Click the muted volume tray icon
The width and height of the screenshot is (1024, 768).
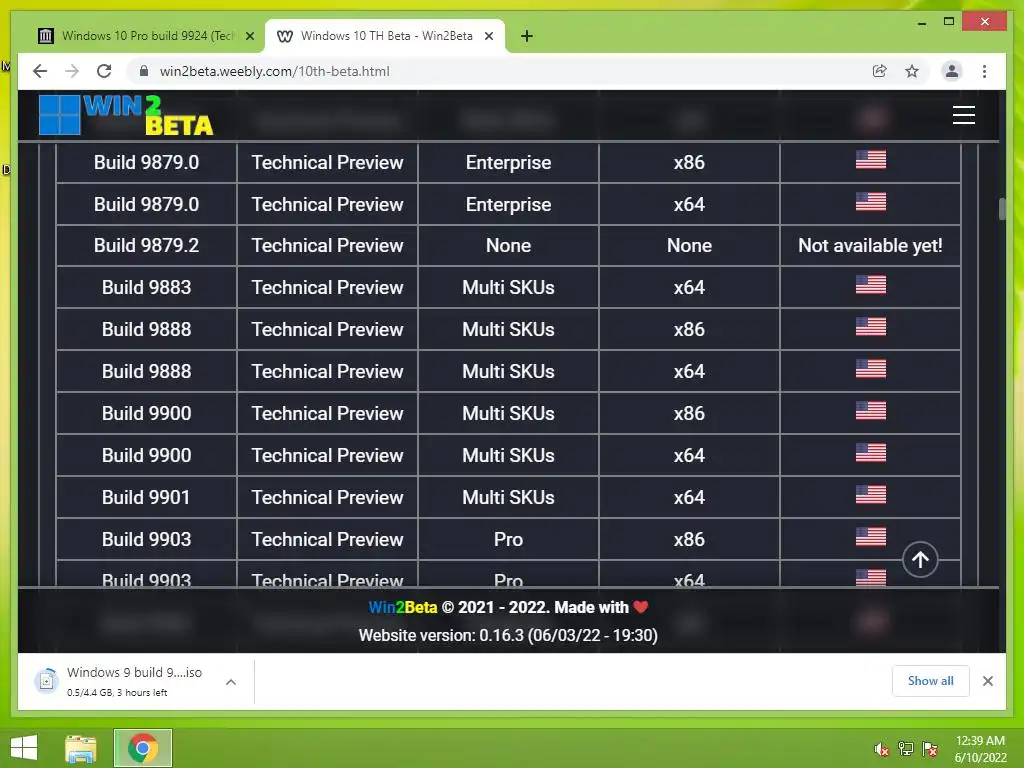point(882,749)
